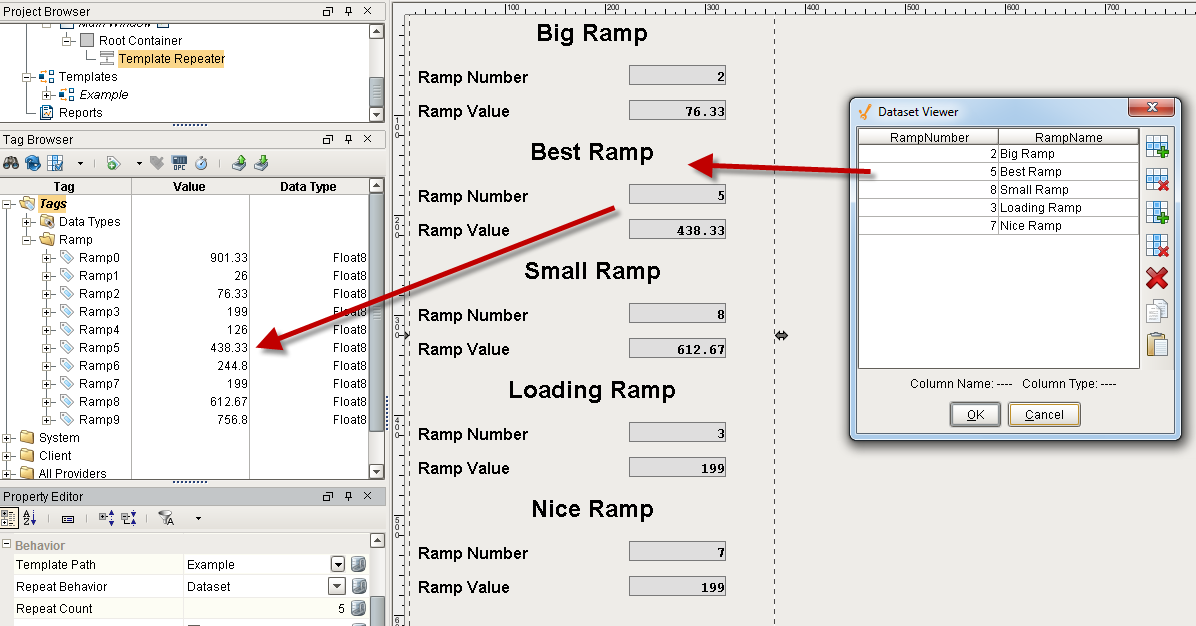This screenshot has height=626, width=1196.
Task: Click the top add row icon in Dataset Viewer
Action: (x=1157, y=148)
